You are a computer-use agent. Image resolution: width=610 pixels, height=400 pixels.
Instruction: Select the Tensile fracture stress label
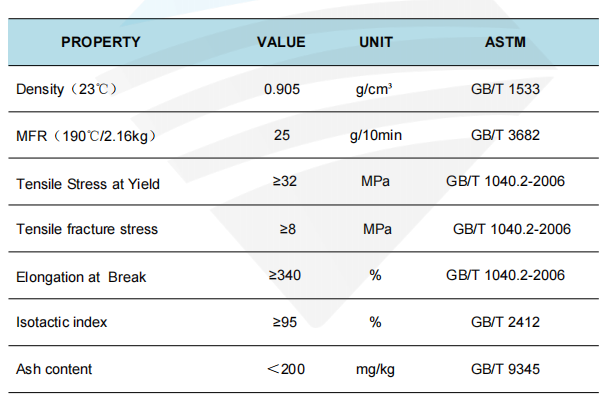click(87, 229)
